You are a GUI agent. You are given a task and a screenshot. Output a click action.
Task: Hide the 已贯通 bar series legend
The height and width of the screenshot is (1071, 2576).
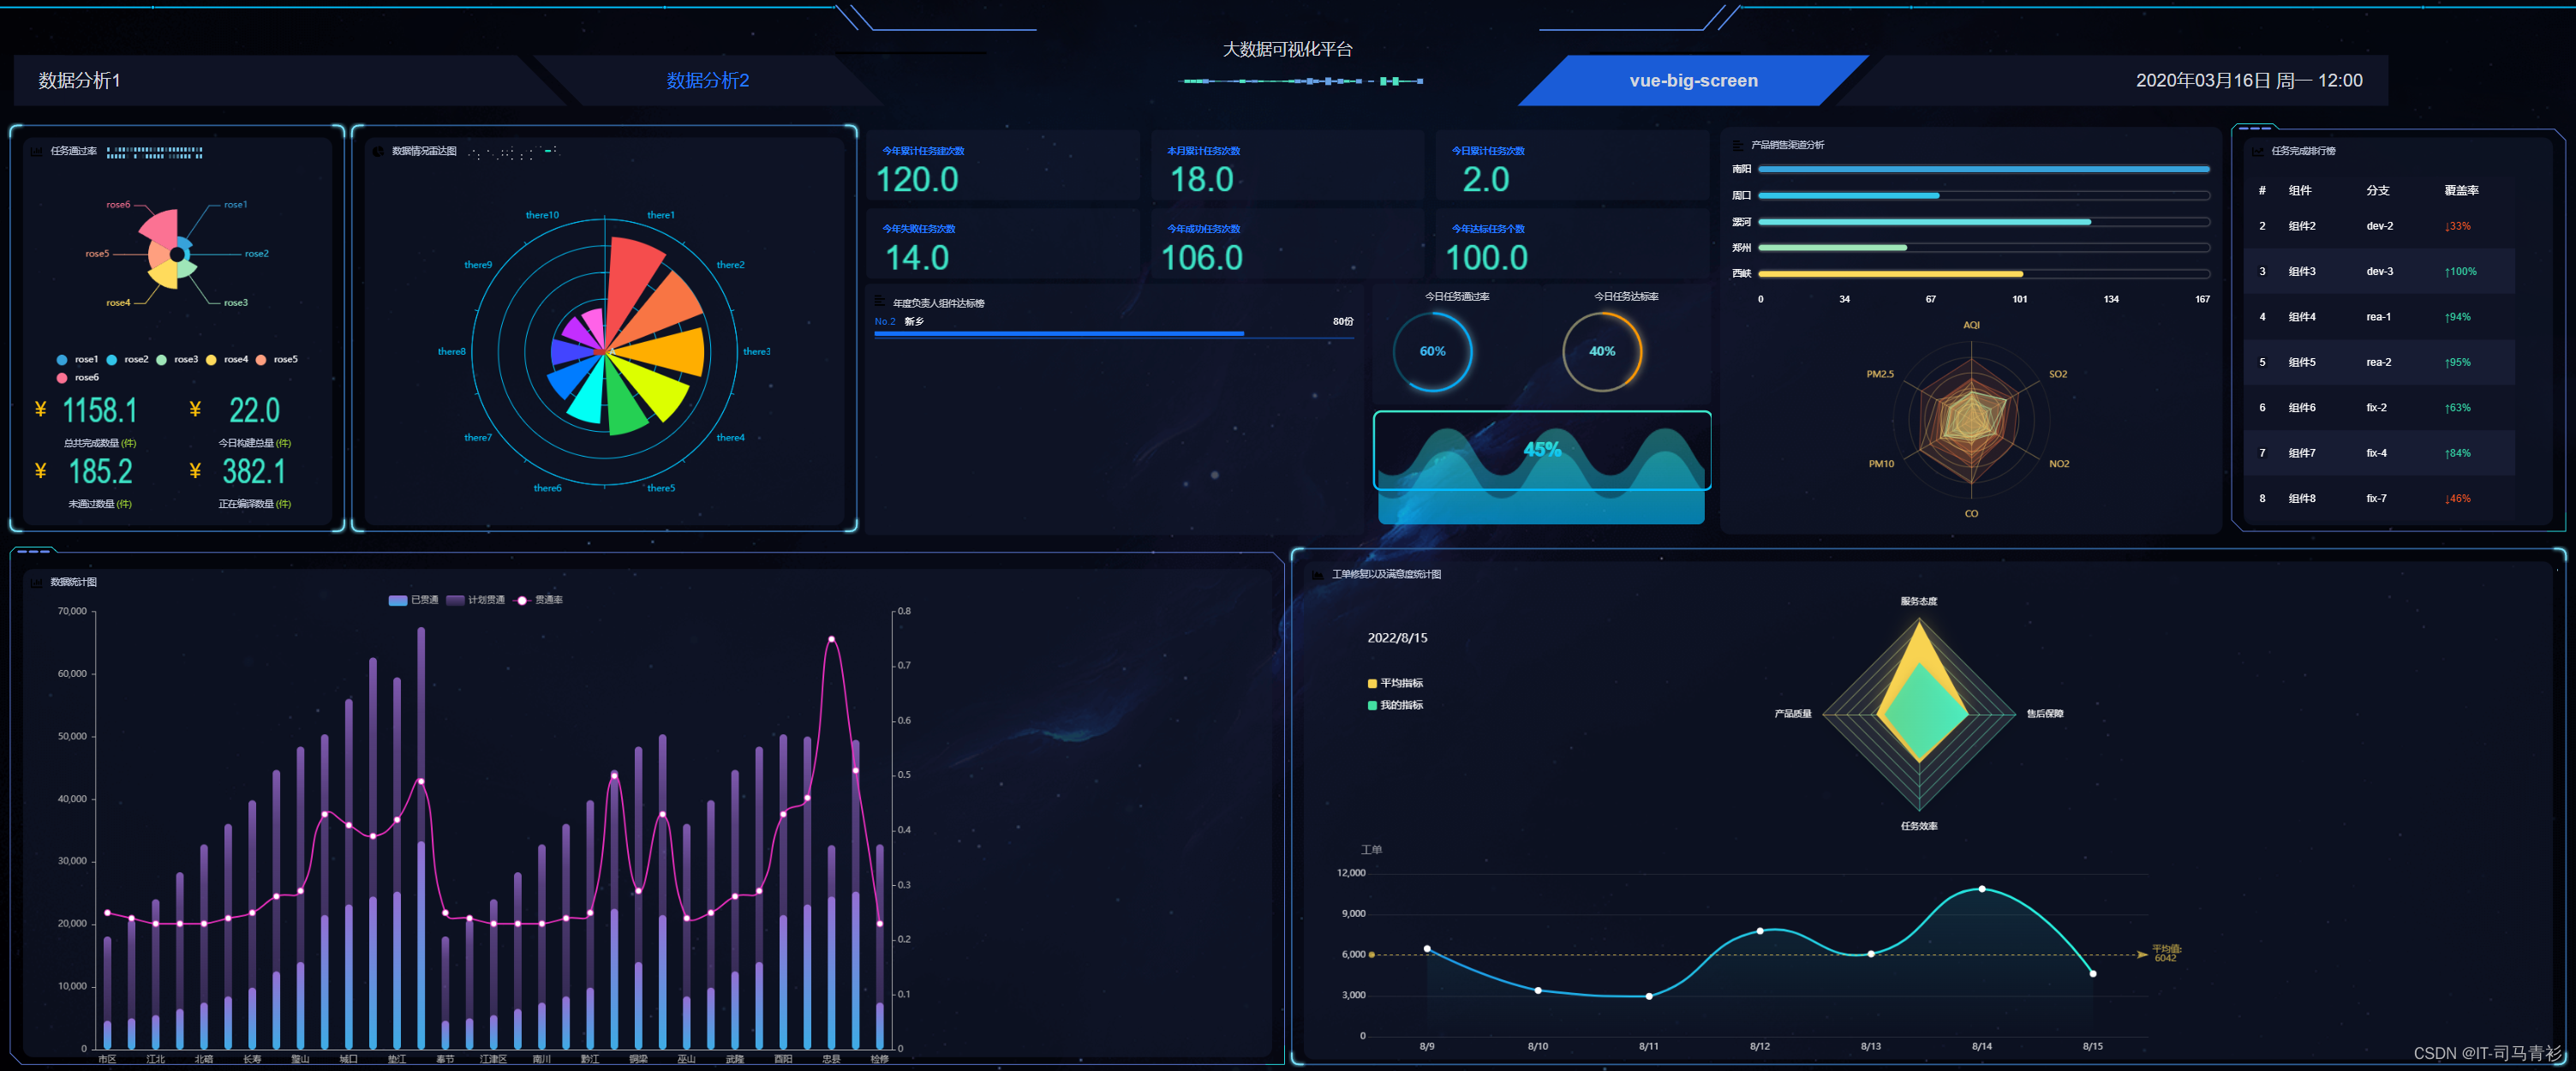click(x=413, y=600)
